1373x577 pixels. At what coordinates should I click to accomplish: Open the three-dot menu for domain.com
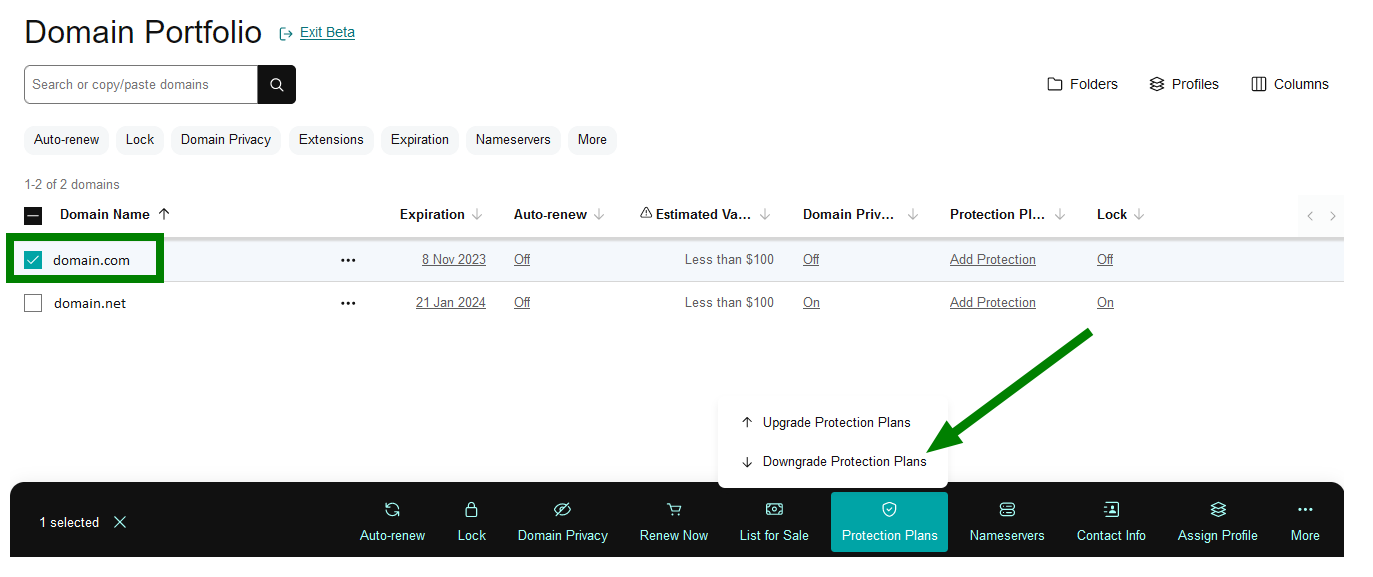tap(348, 260)
